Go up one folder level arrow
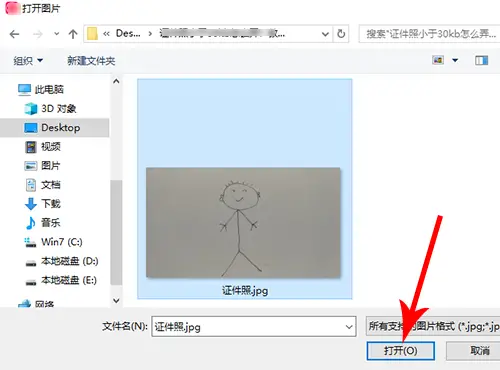 coord(73,34)
